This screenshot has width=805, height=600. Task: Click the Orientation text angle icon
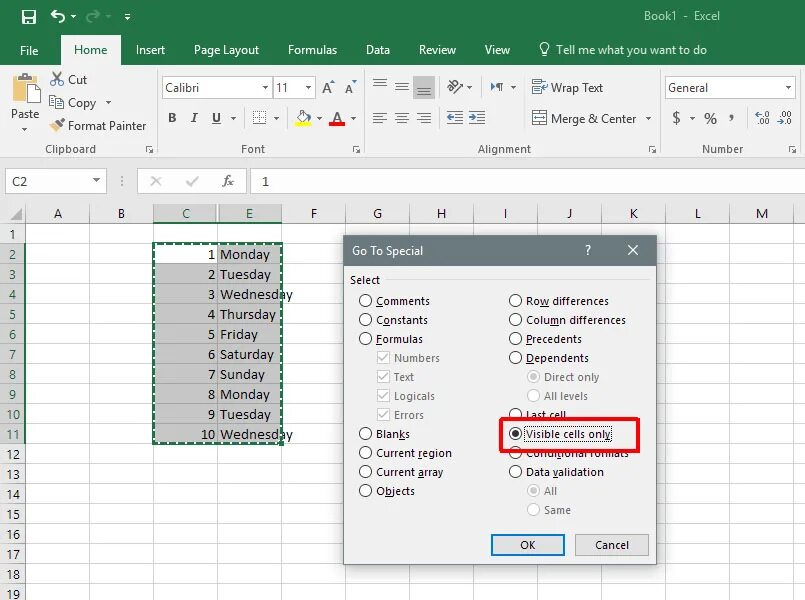point(455,86)
